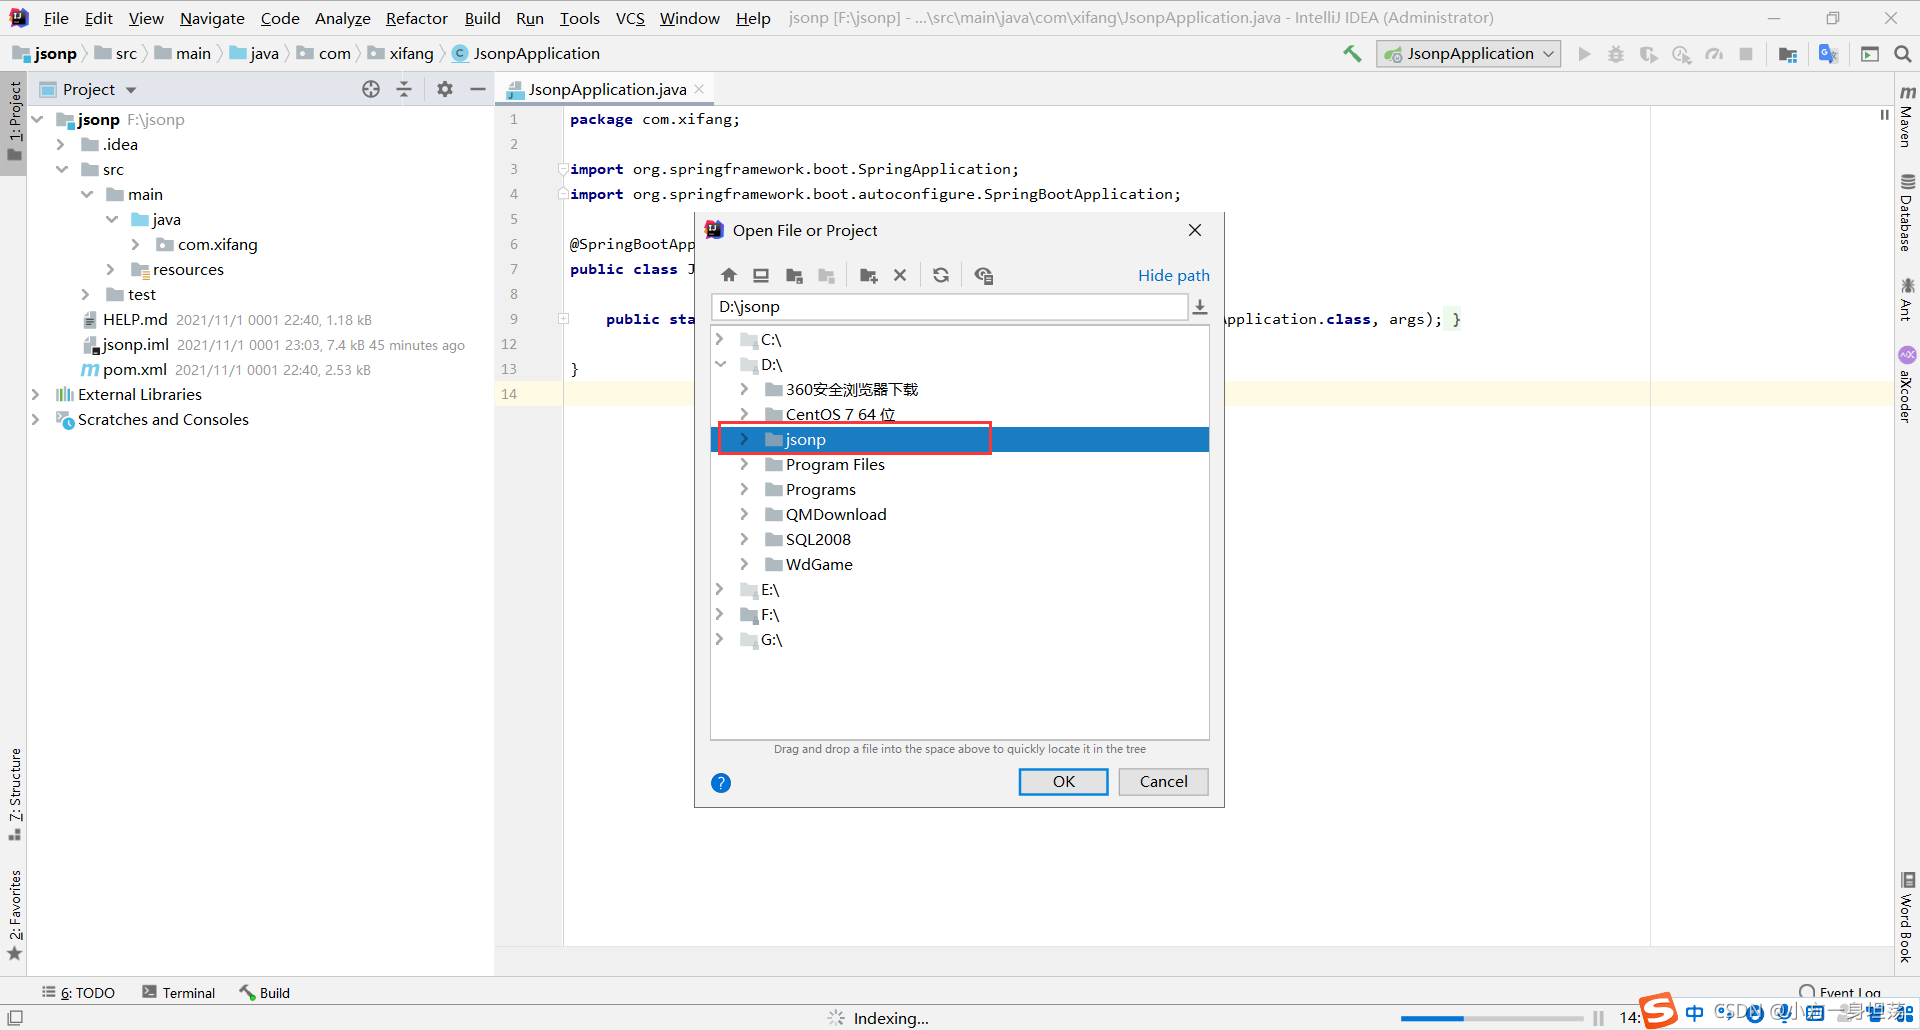Open the path history download-arrow button
1920x1030 pixels.
1200,307
